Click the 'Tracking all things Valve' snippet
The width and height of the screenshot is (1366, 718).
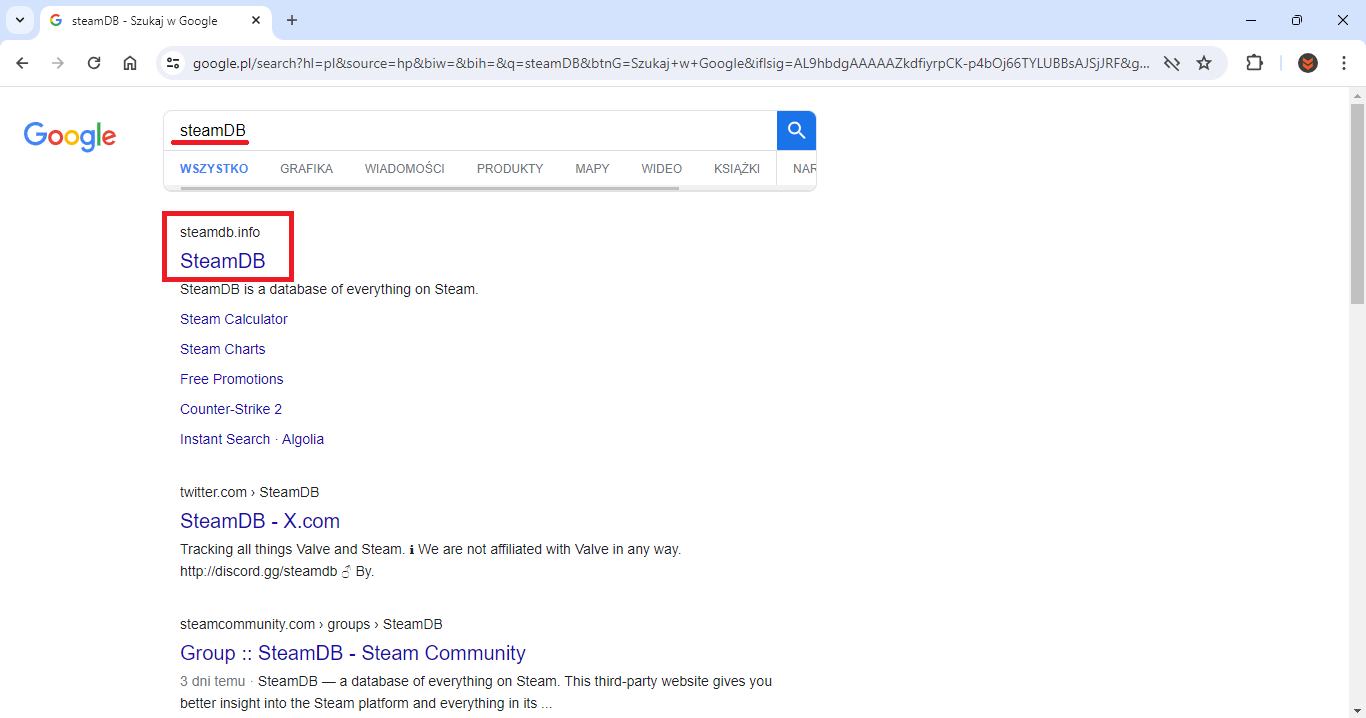431,560
